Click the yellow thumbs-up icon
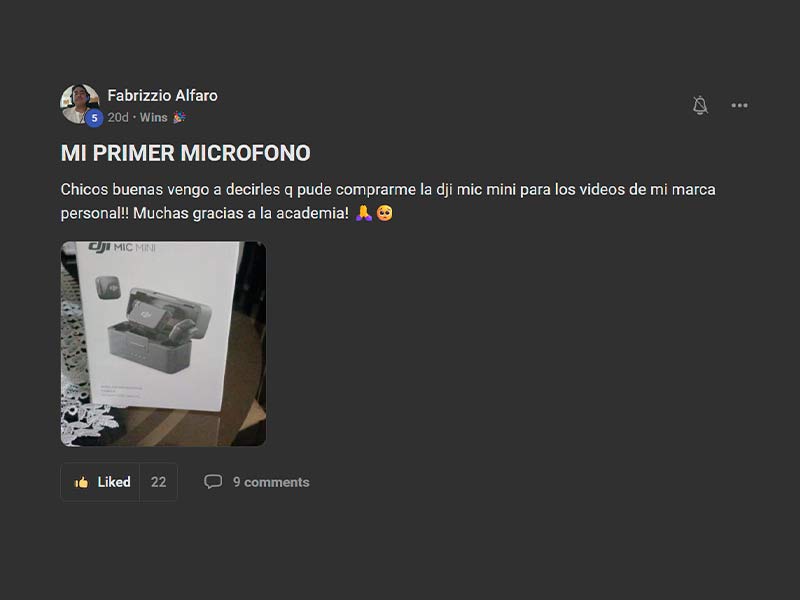 pos(81,482)
